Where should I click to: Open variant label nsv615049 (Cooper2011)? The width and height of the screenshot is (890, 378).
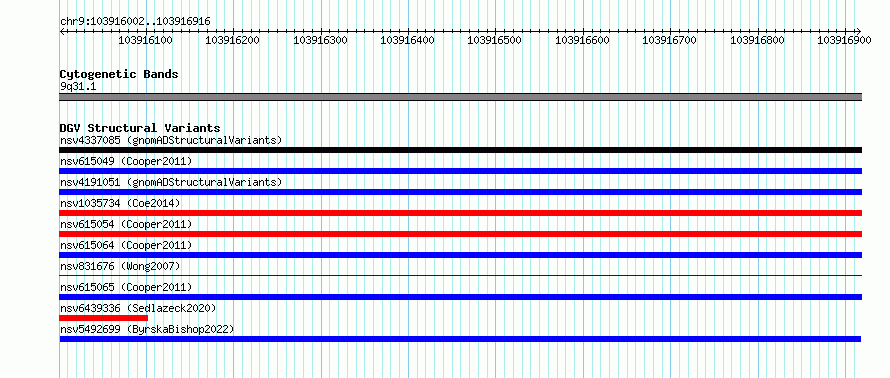[x=126, y=161]
